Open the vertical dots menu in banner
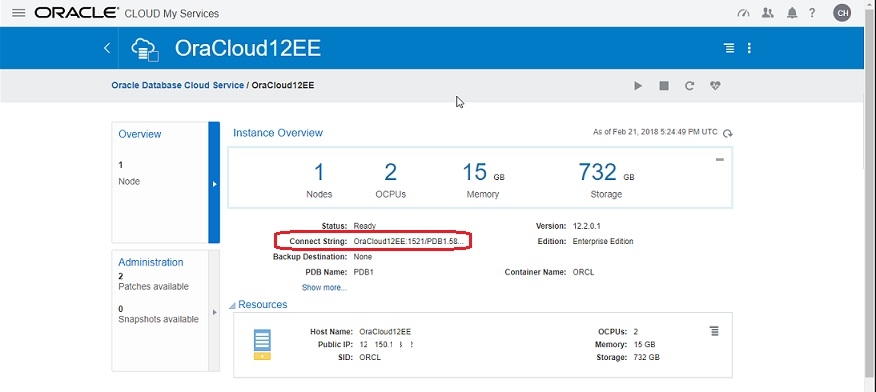876x392 pixels. click(x=749, y=48)
